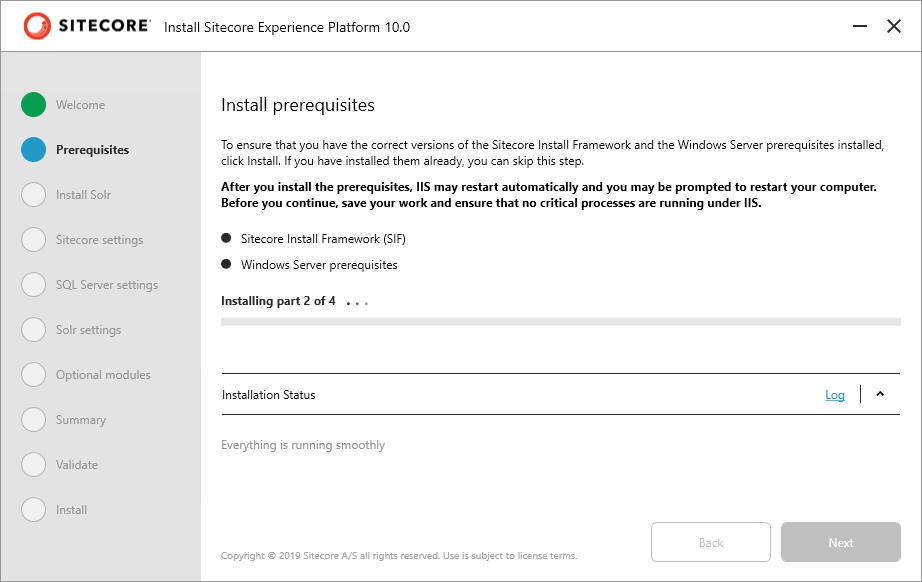The image size is (922, 582).
Task: Minimize the installer window
Action: pos(860,26)
